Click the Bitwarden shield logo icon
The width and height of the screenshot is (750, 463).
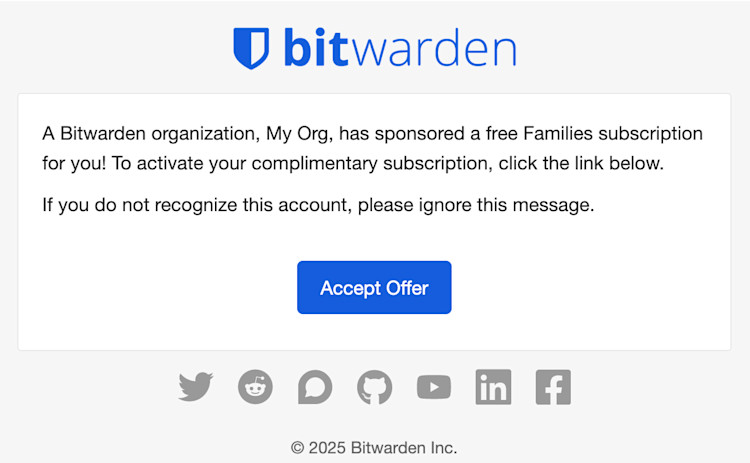click(251, 48)
